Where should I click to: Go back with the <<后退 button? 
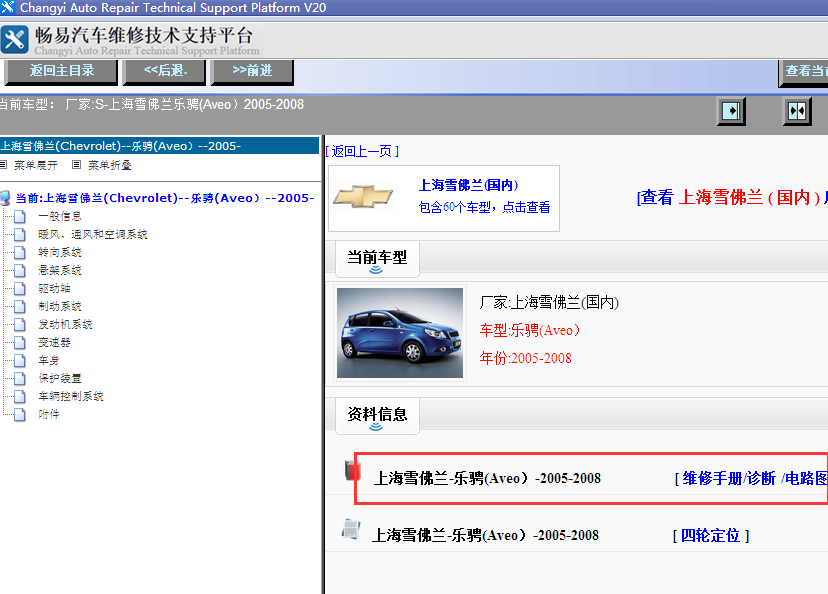[164, 71]
